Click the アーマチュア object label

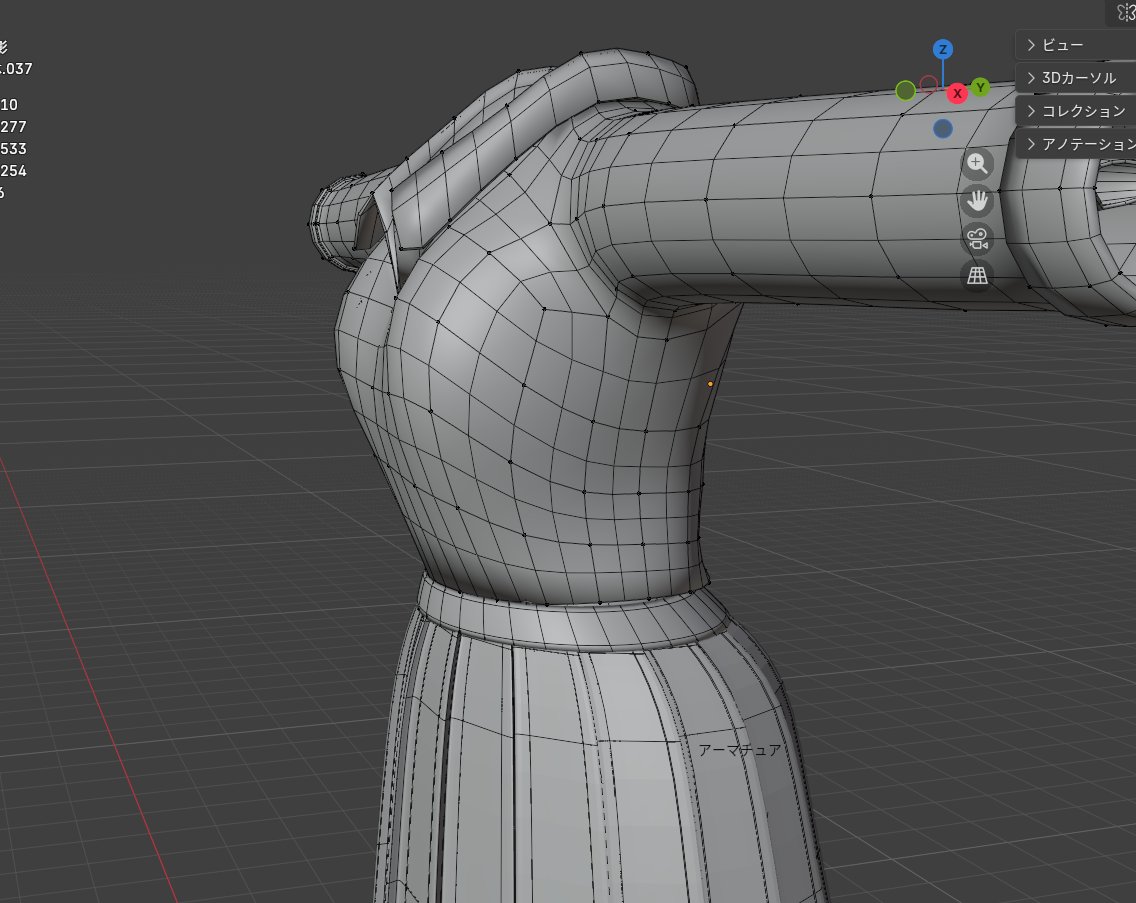740,749
